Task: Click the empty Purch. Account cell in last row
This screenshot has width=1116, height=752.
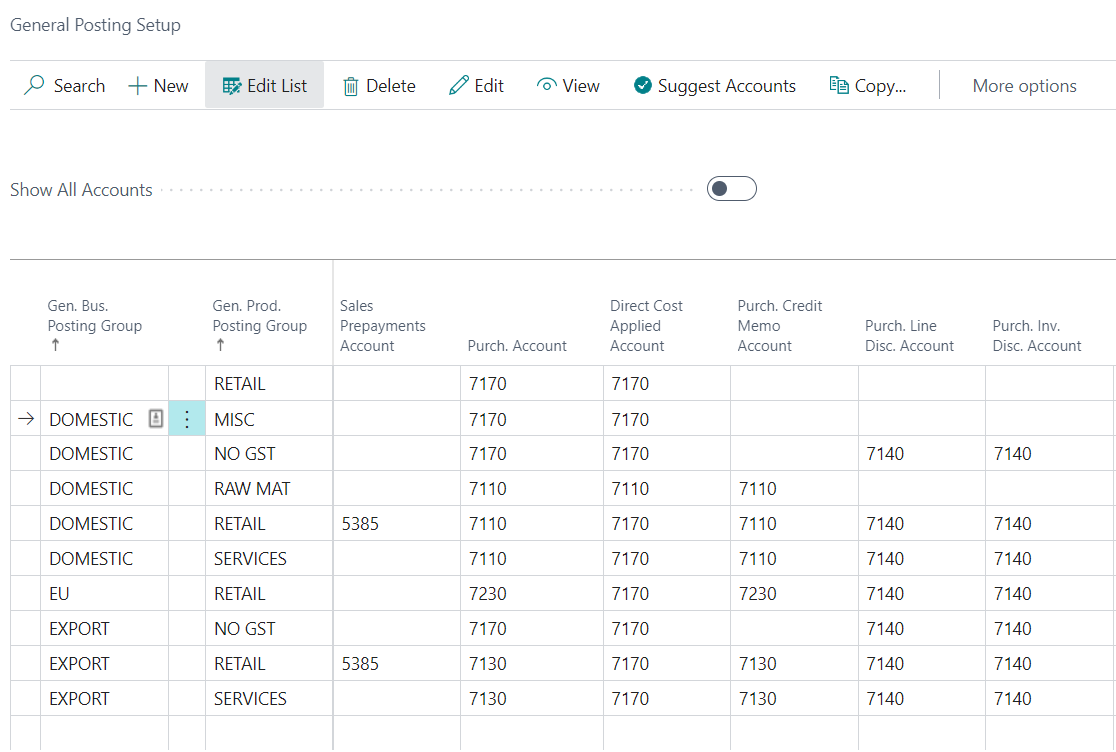Action: click(530, 735)
